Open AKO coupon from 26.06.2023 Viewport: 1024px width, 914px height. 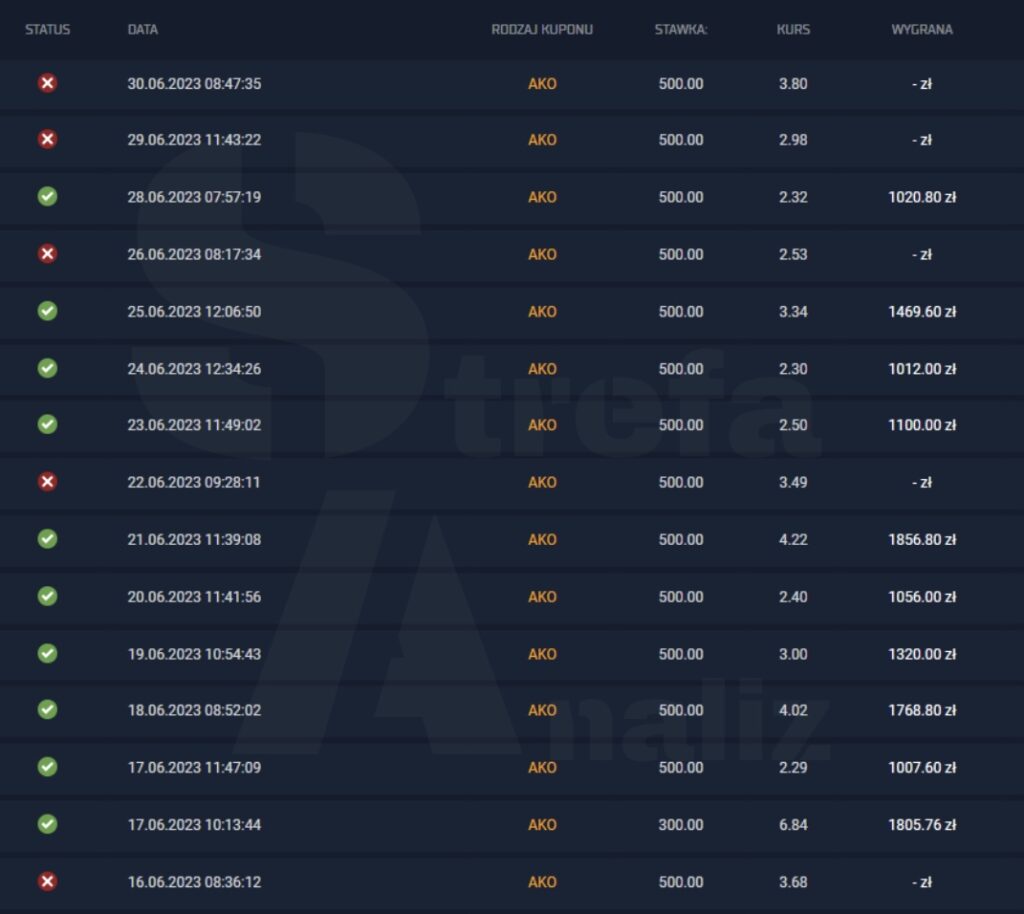542,254
